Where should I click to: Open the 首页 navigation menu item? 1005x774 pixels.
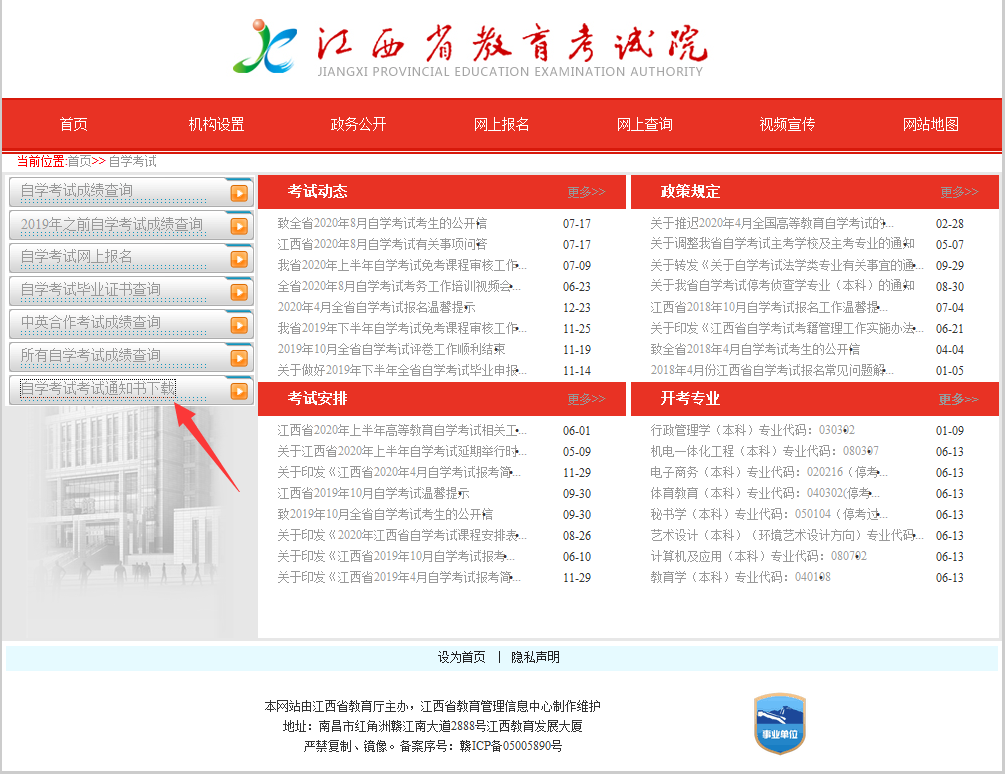(x=73, y=124)
